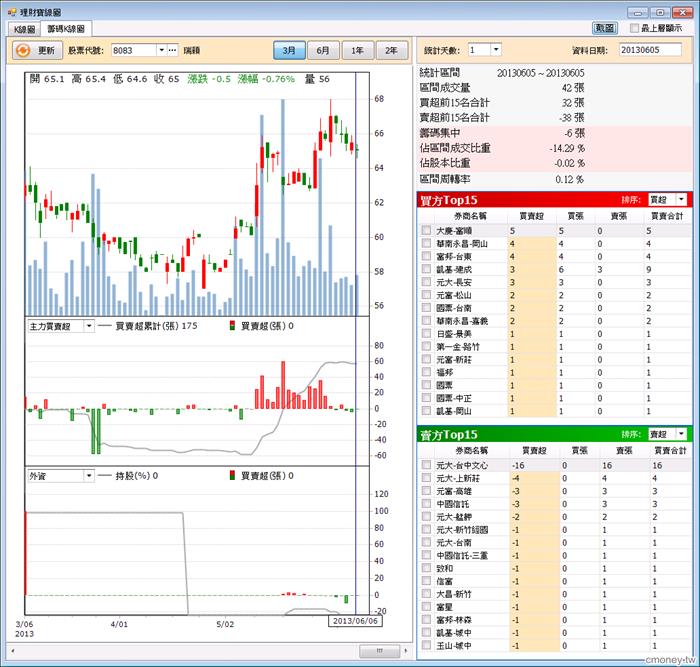The image size is (700, 667).
Task: Check the 華南永昌-岡山 broker checkbox
Action: pos(426,243)
